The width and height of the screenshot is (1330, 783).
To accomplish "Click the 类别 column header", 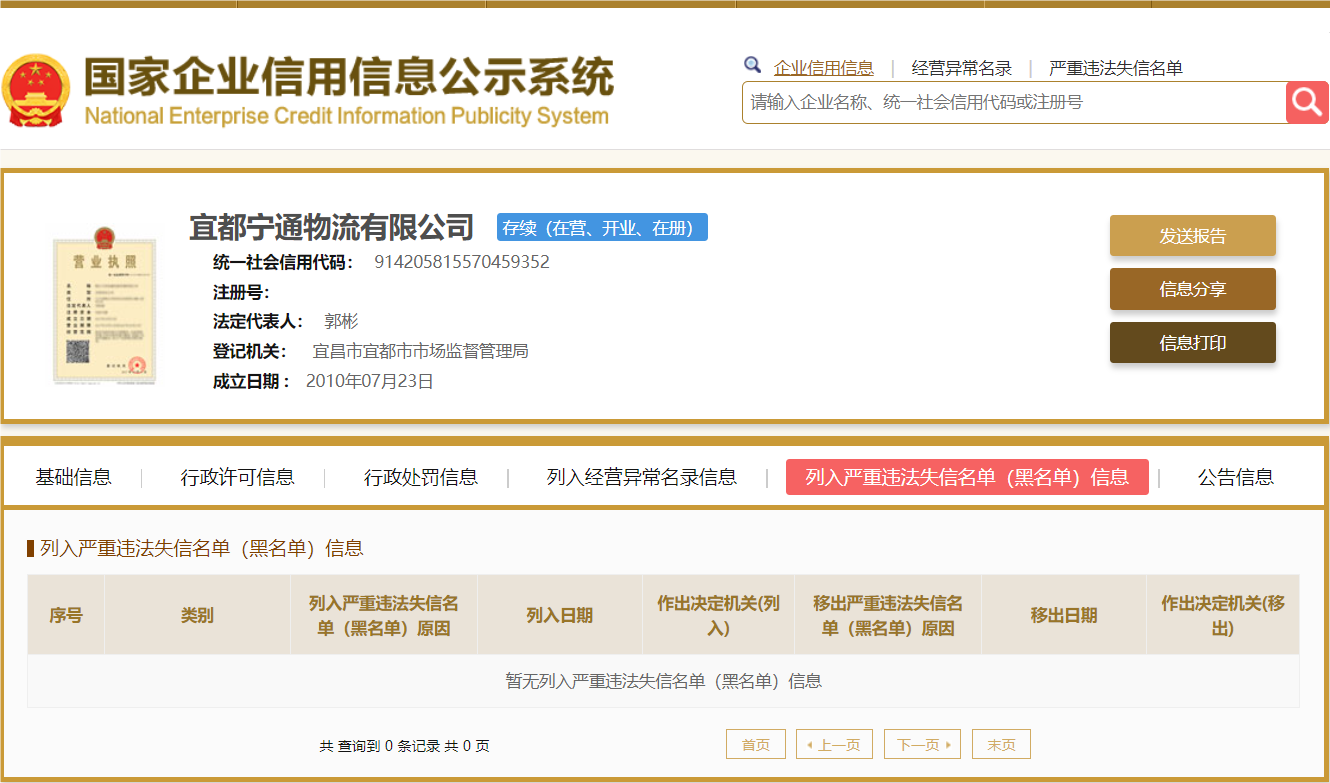I will (197, 615).
